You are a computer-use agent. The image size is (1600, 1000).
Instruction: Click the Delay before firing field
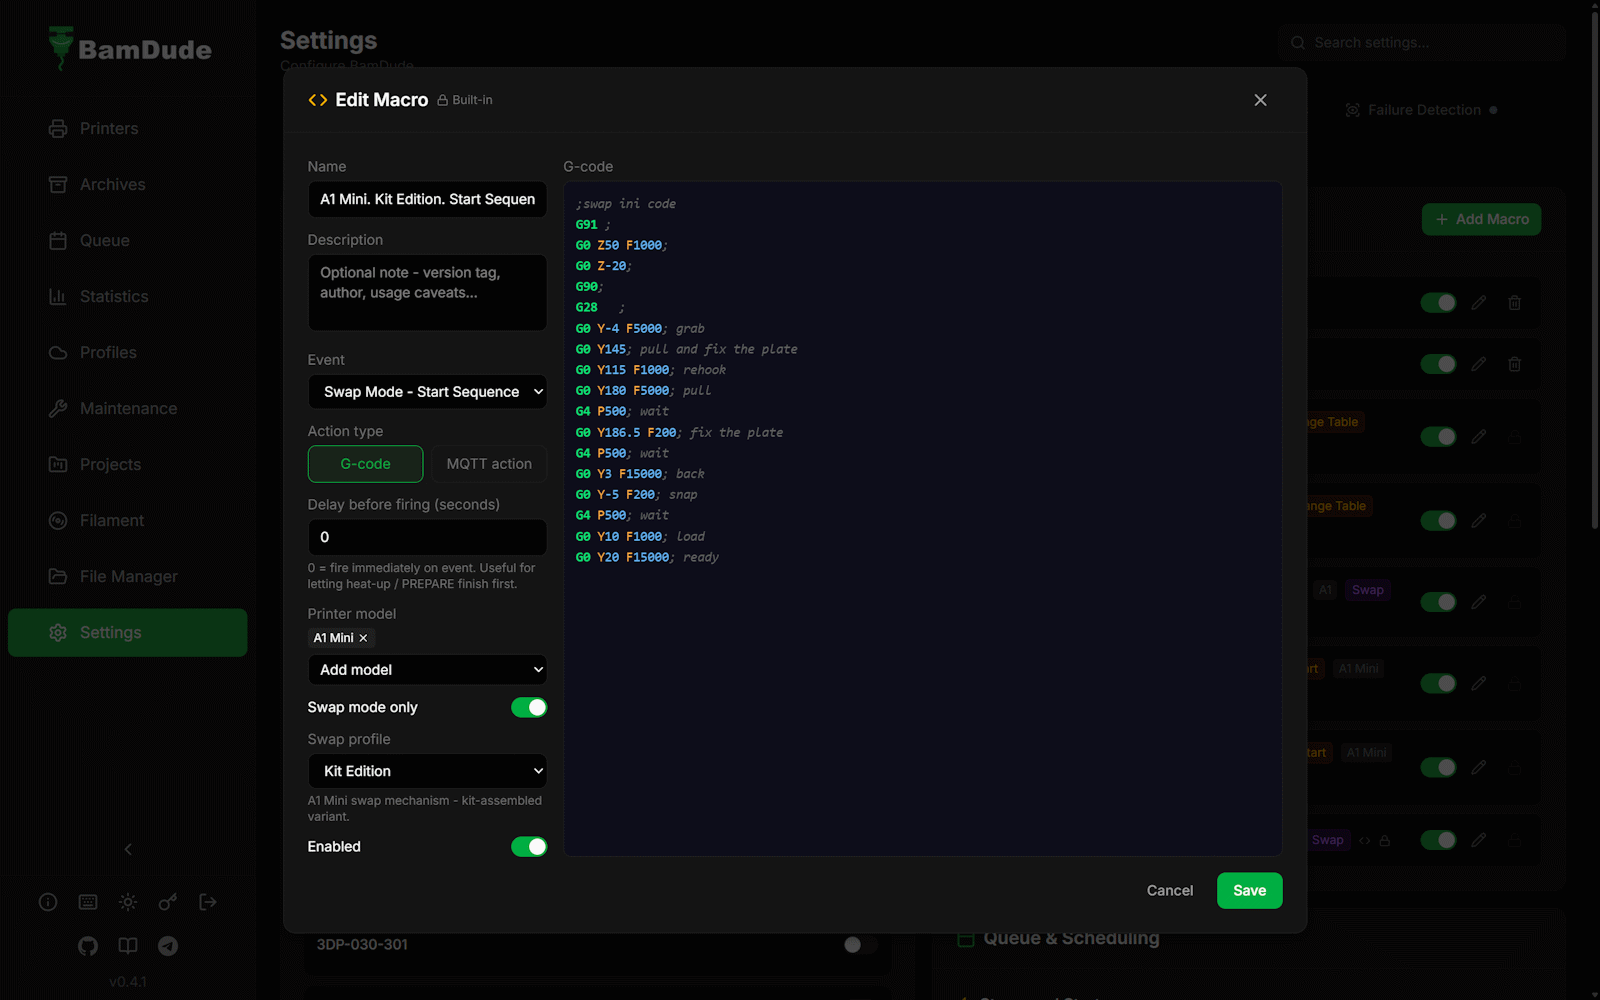pos(427,537)
